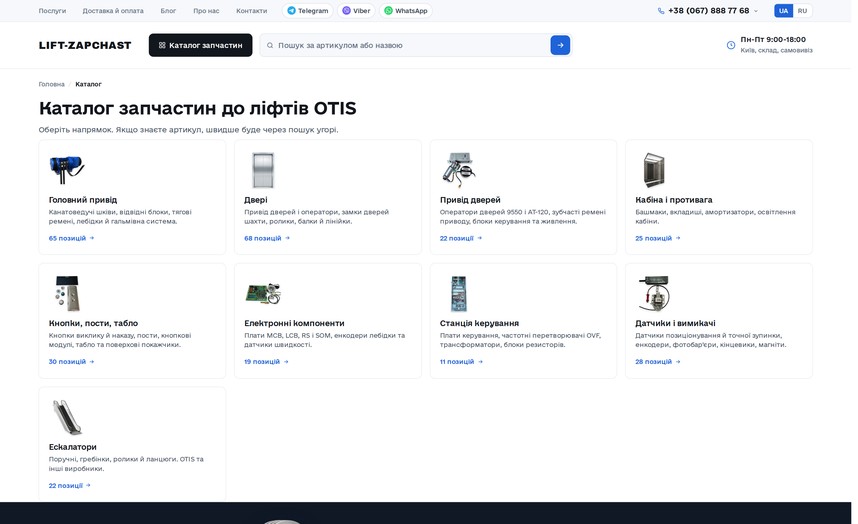Viewport: 858px width, 524px height.
Task: Expand the phone number dropdown chevron
Action: (756, 11)
